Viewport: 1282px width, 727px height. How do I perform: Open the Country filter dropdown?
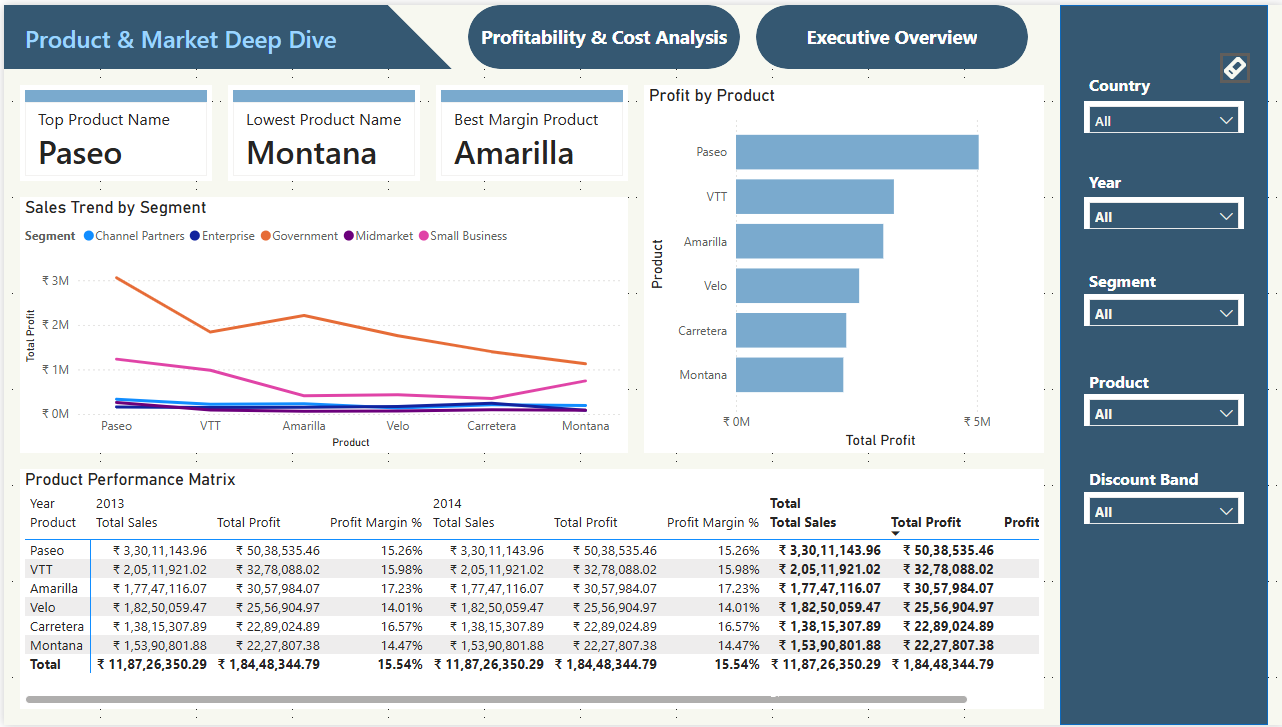point(1164,121)
